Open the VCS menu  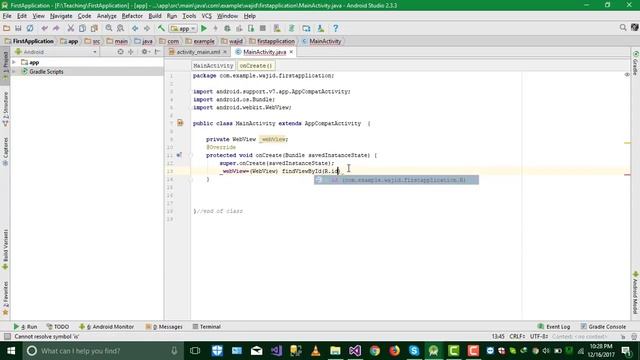pyautogui.click(x=207, y=16)
